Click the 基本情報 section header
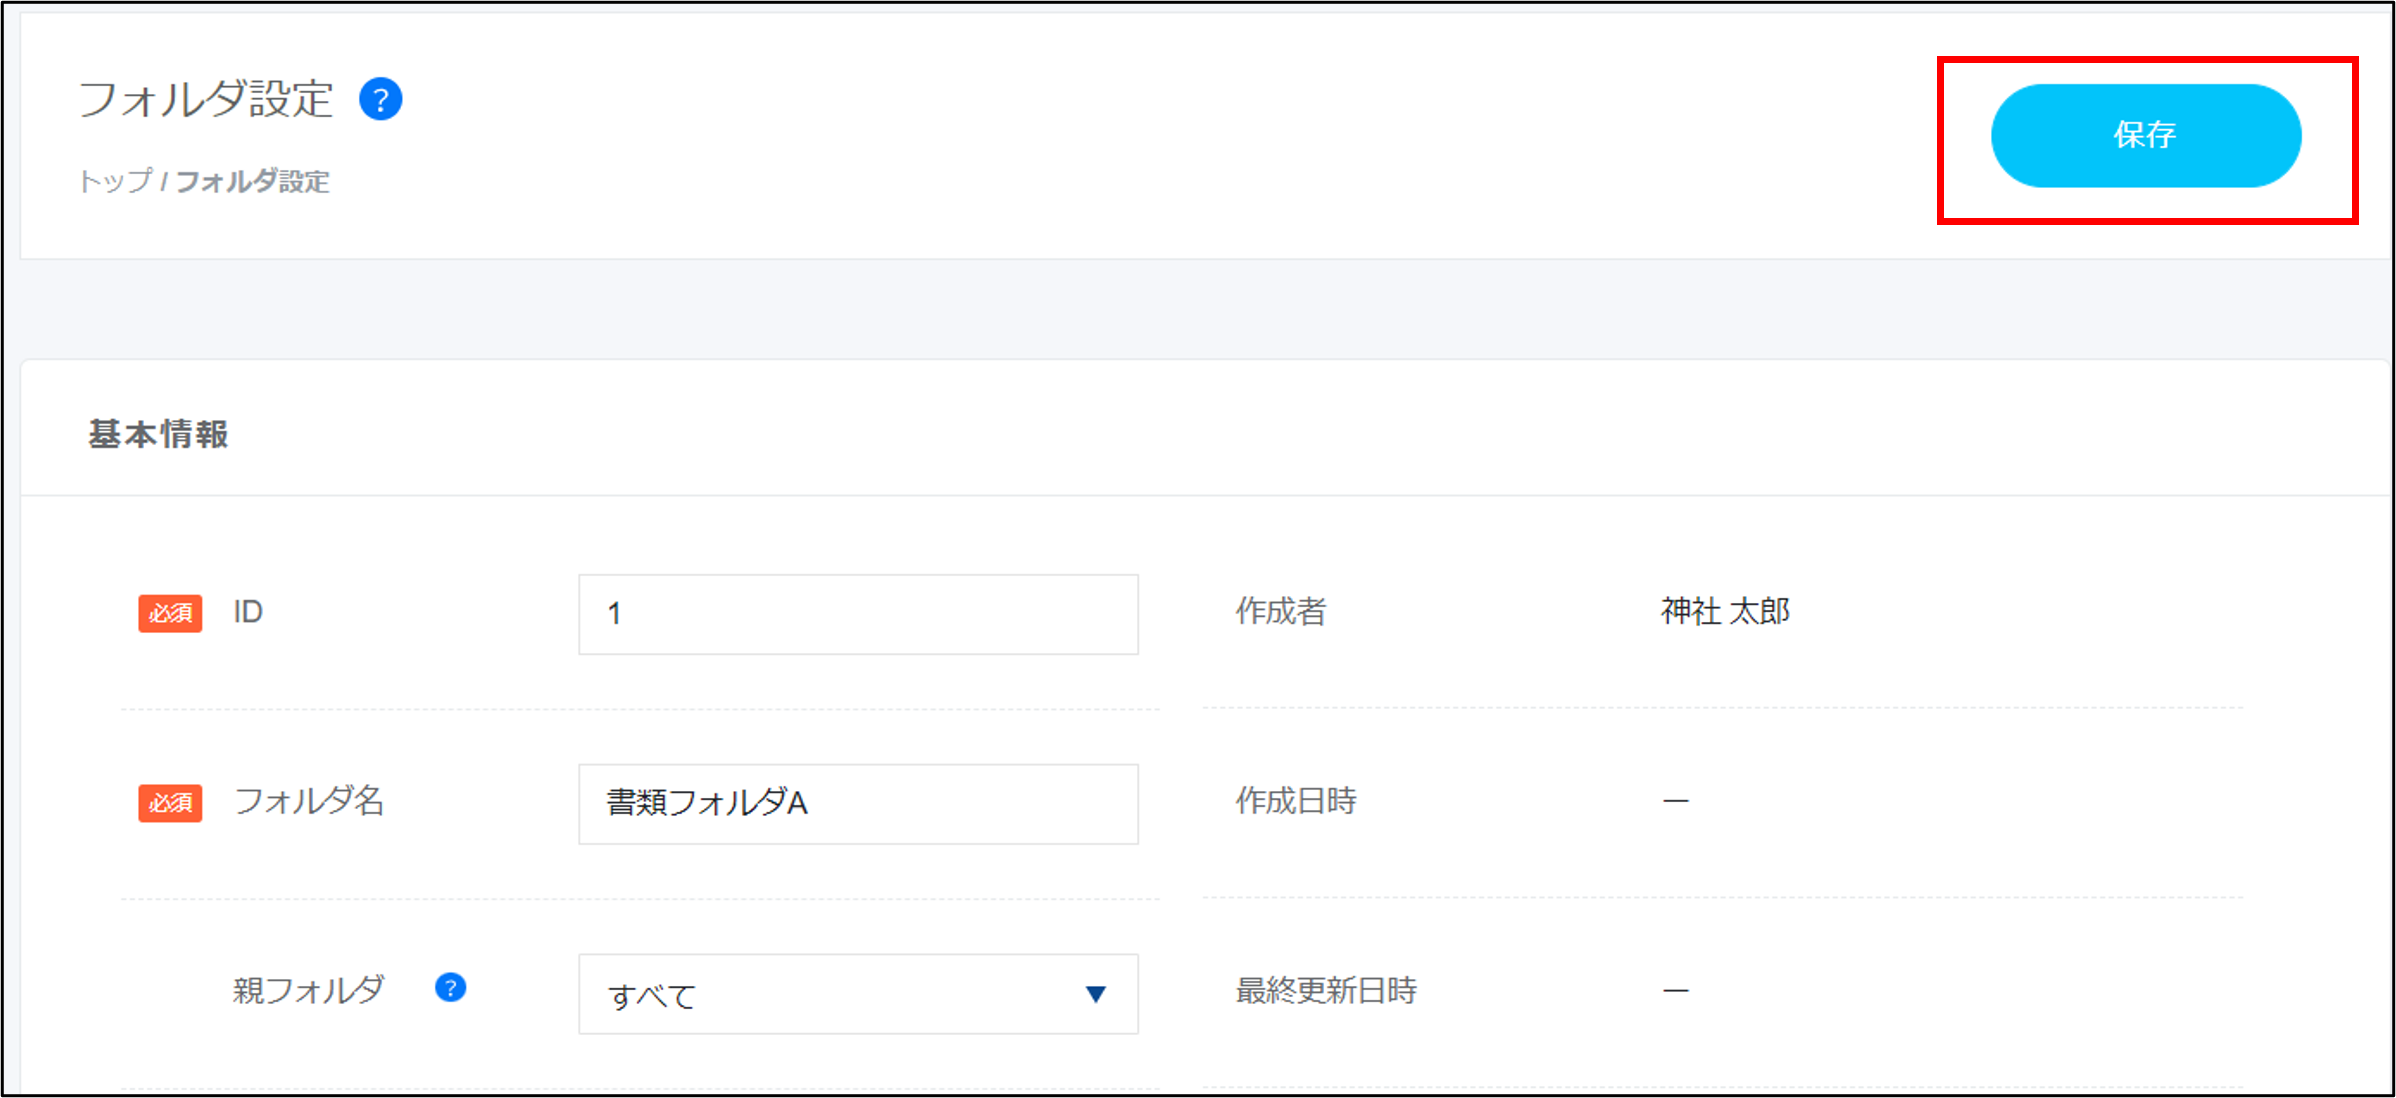 click(158, 434)
